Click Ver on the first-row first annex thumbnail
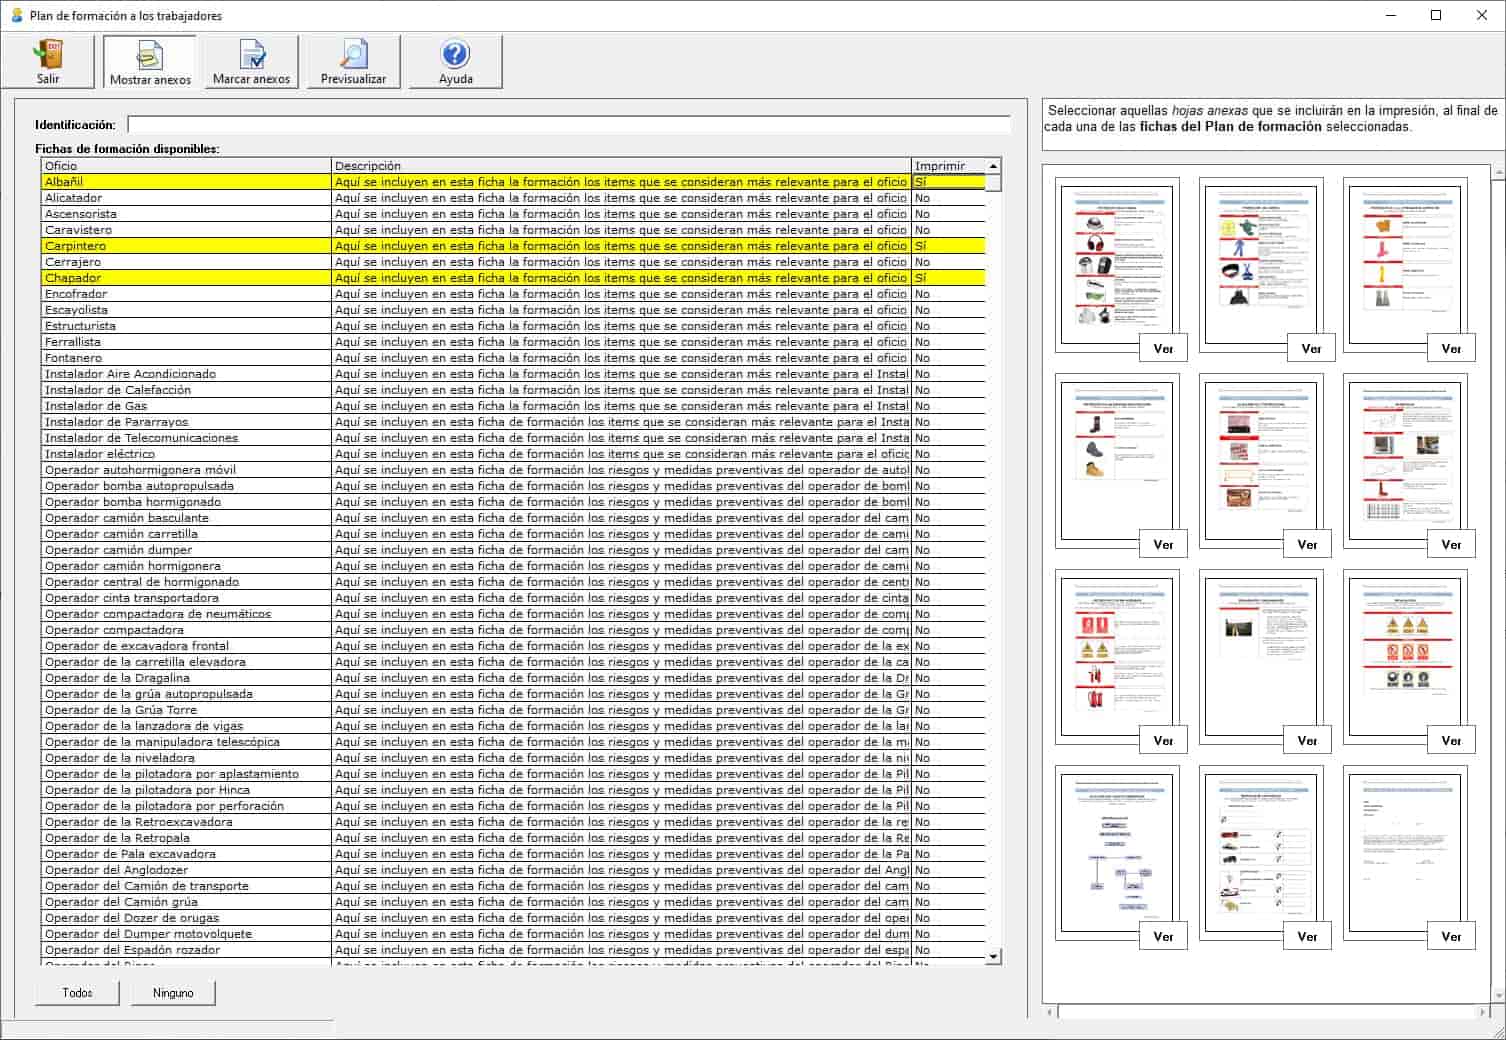The width and height of the screenshot is (1506, 1040). 1163,348
